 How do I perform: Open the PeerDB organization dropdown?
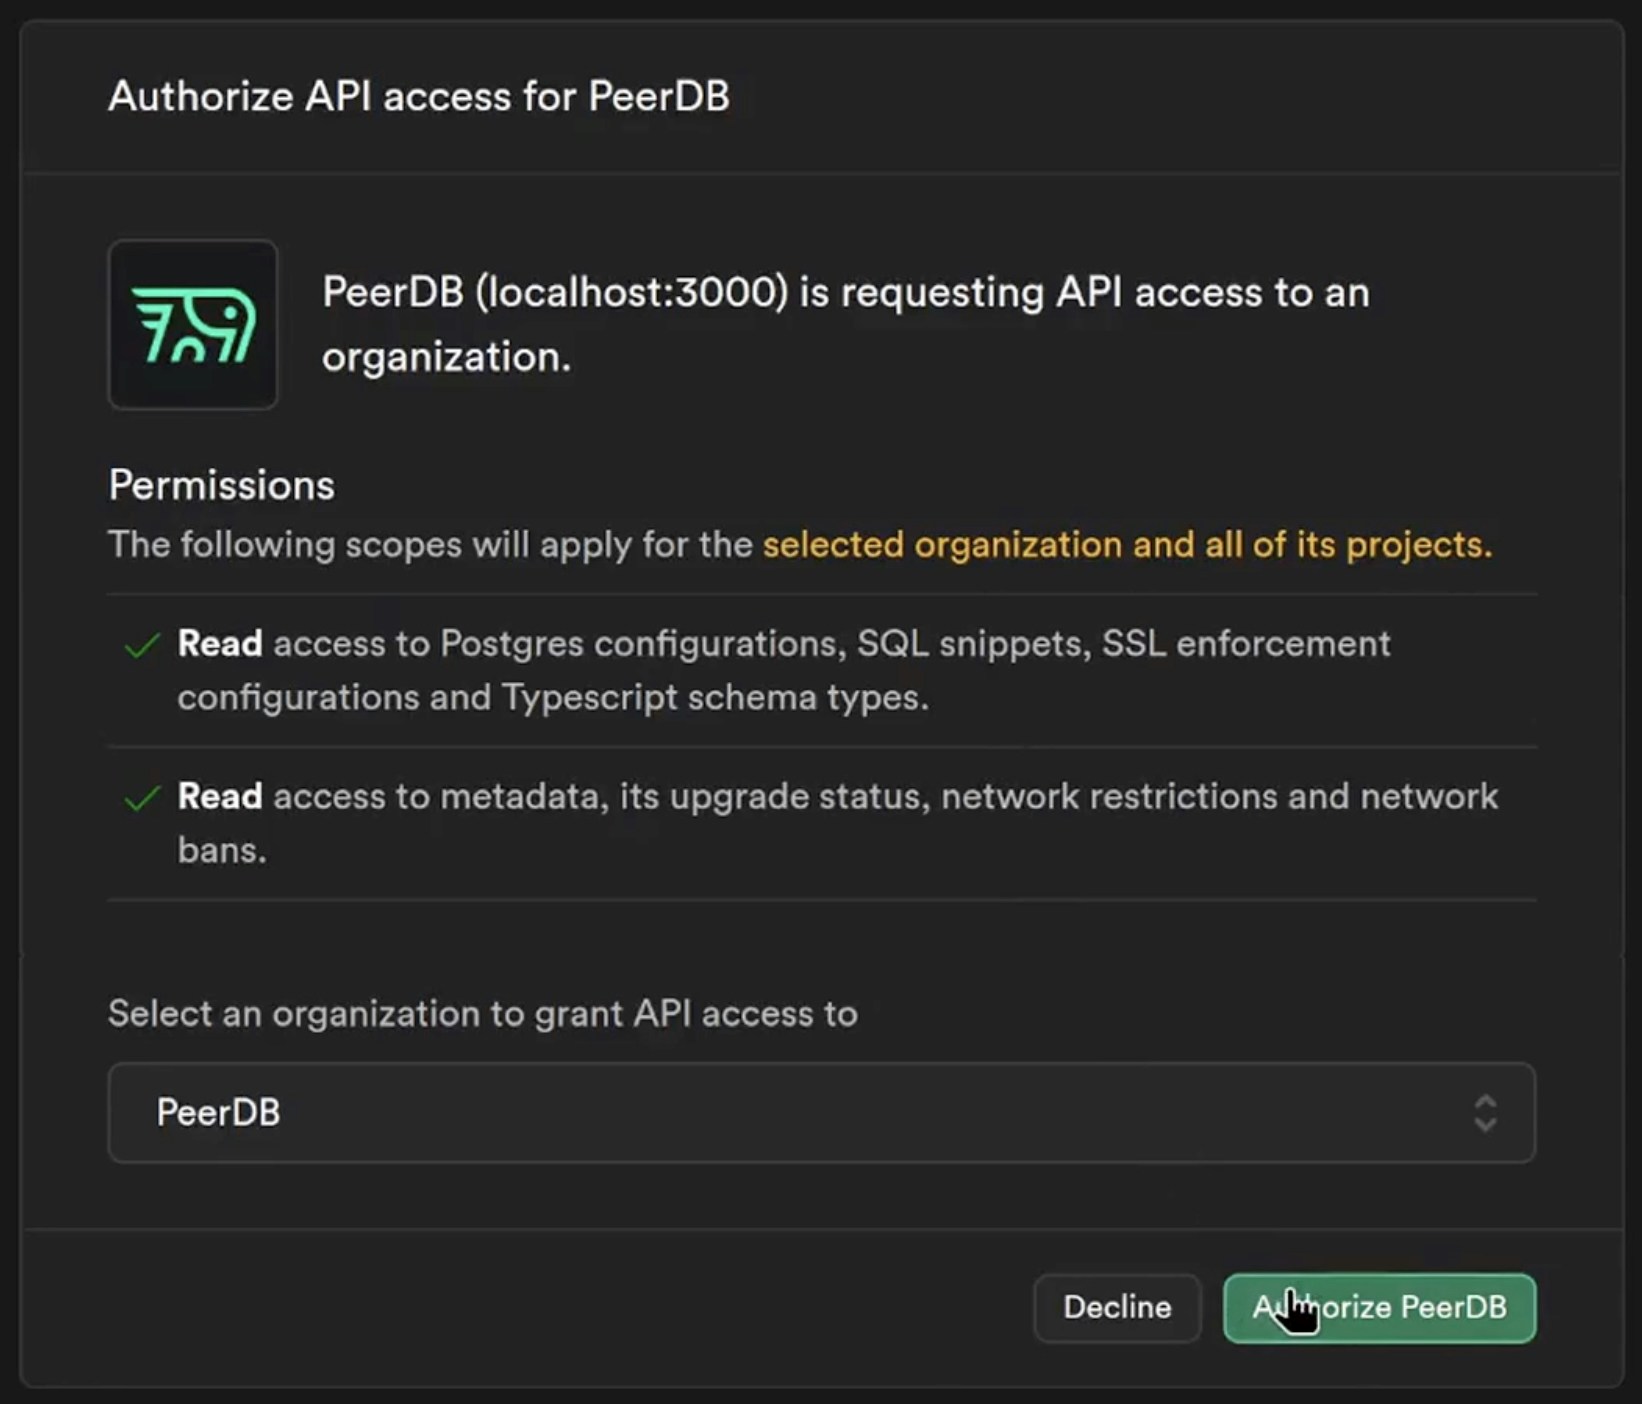(820, 1113)
